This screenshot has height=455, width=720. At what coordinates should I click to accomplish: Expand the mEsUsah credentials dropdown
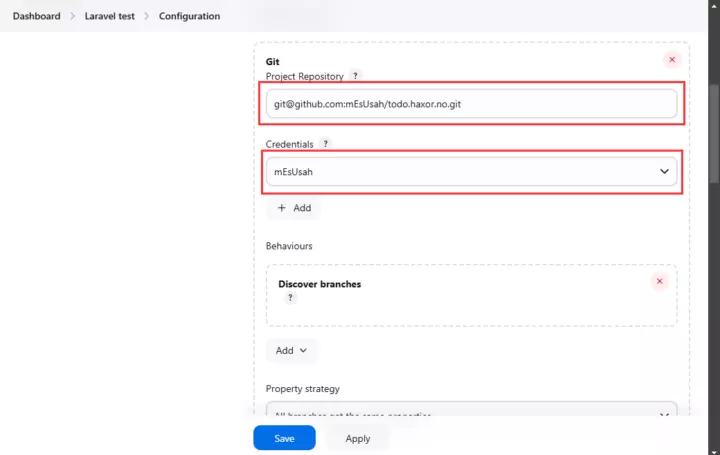[471, 172]
